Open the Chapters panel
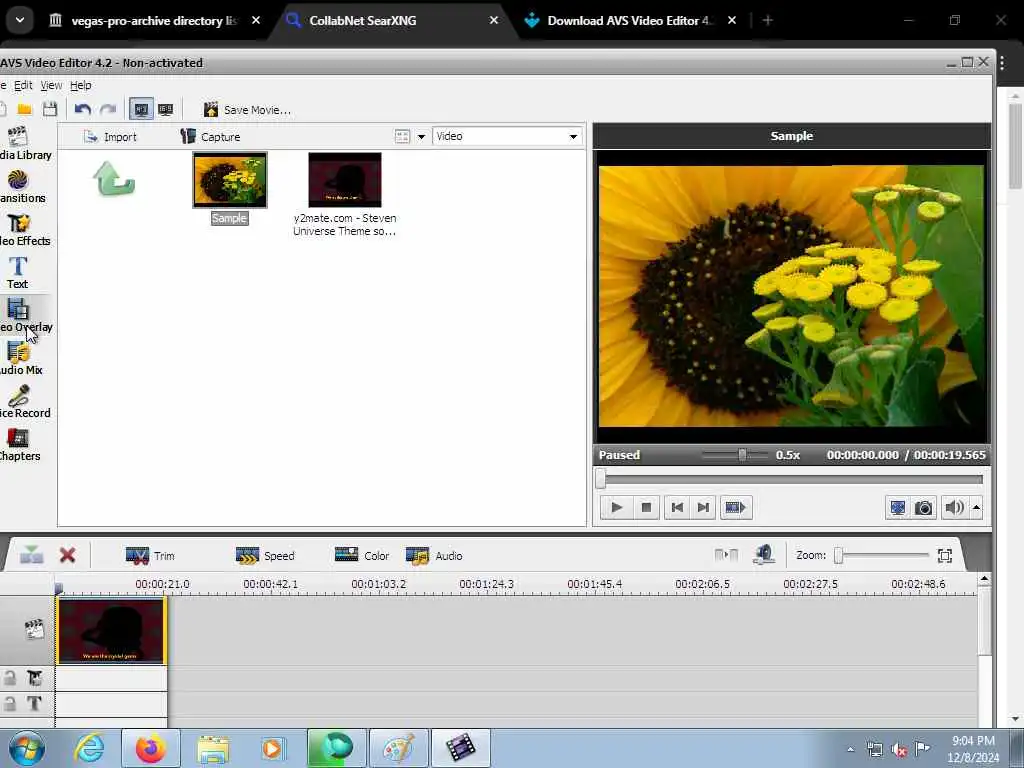The image size is (1024, 768). pyautogui.click(x=20, y=445)
